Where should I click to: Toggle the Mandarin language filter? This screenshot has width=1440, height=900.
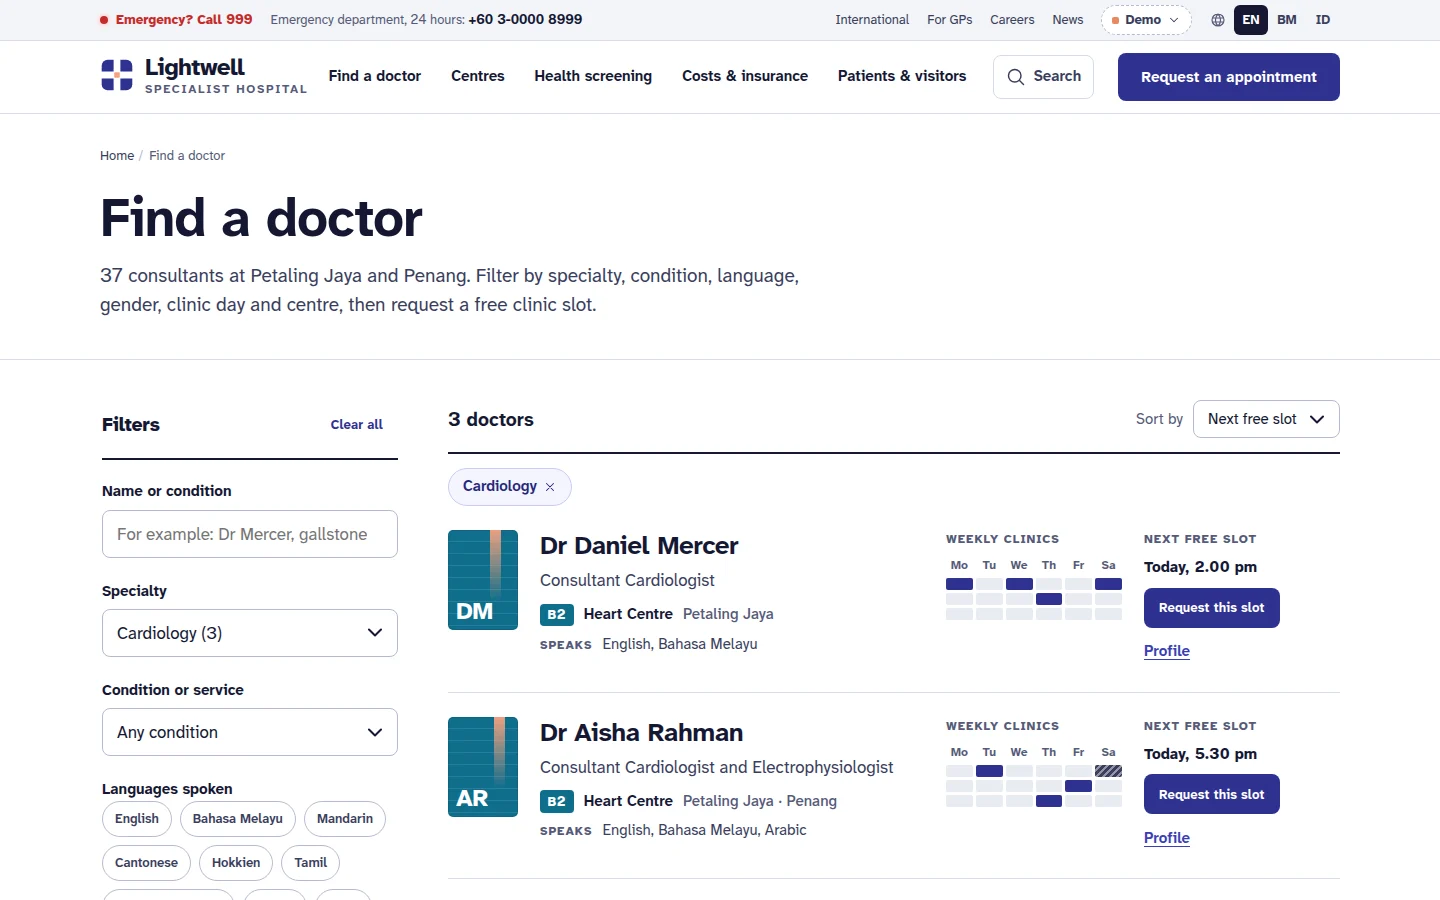point(345,819)
